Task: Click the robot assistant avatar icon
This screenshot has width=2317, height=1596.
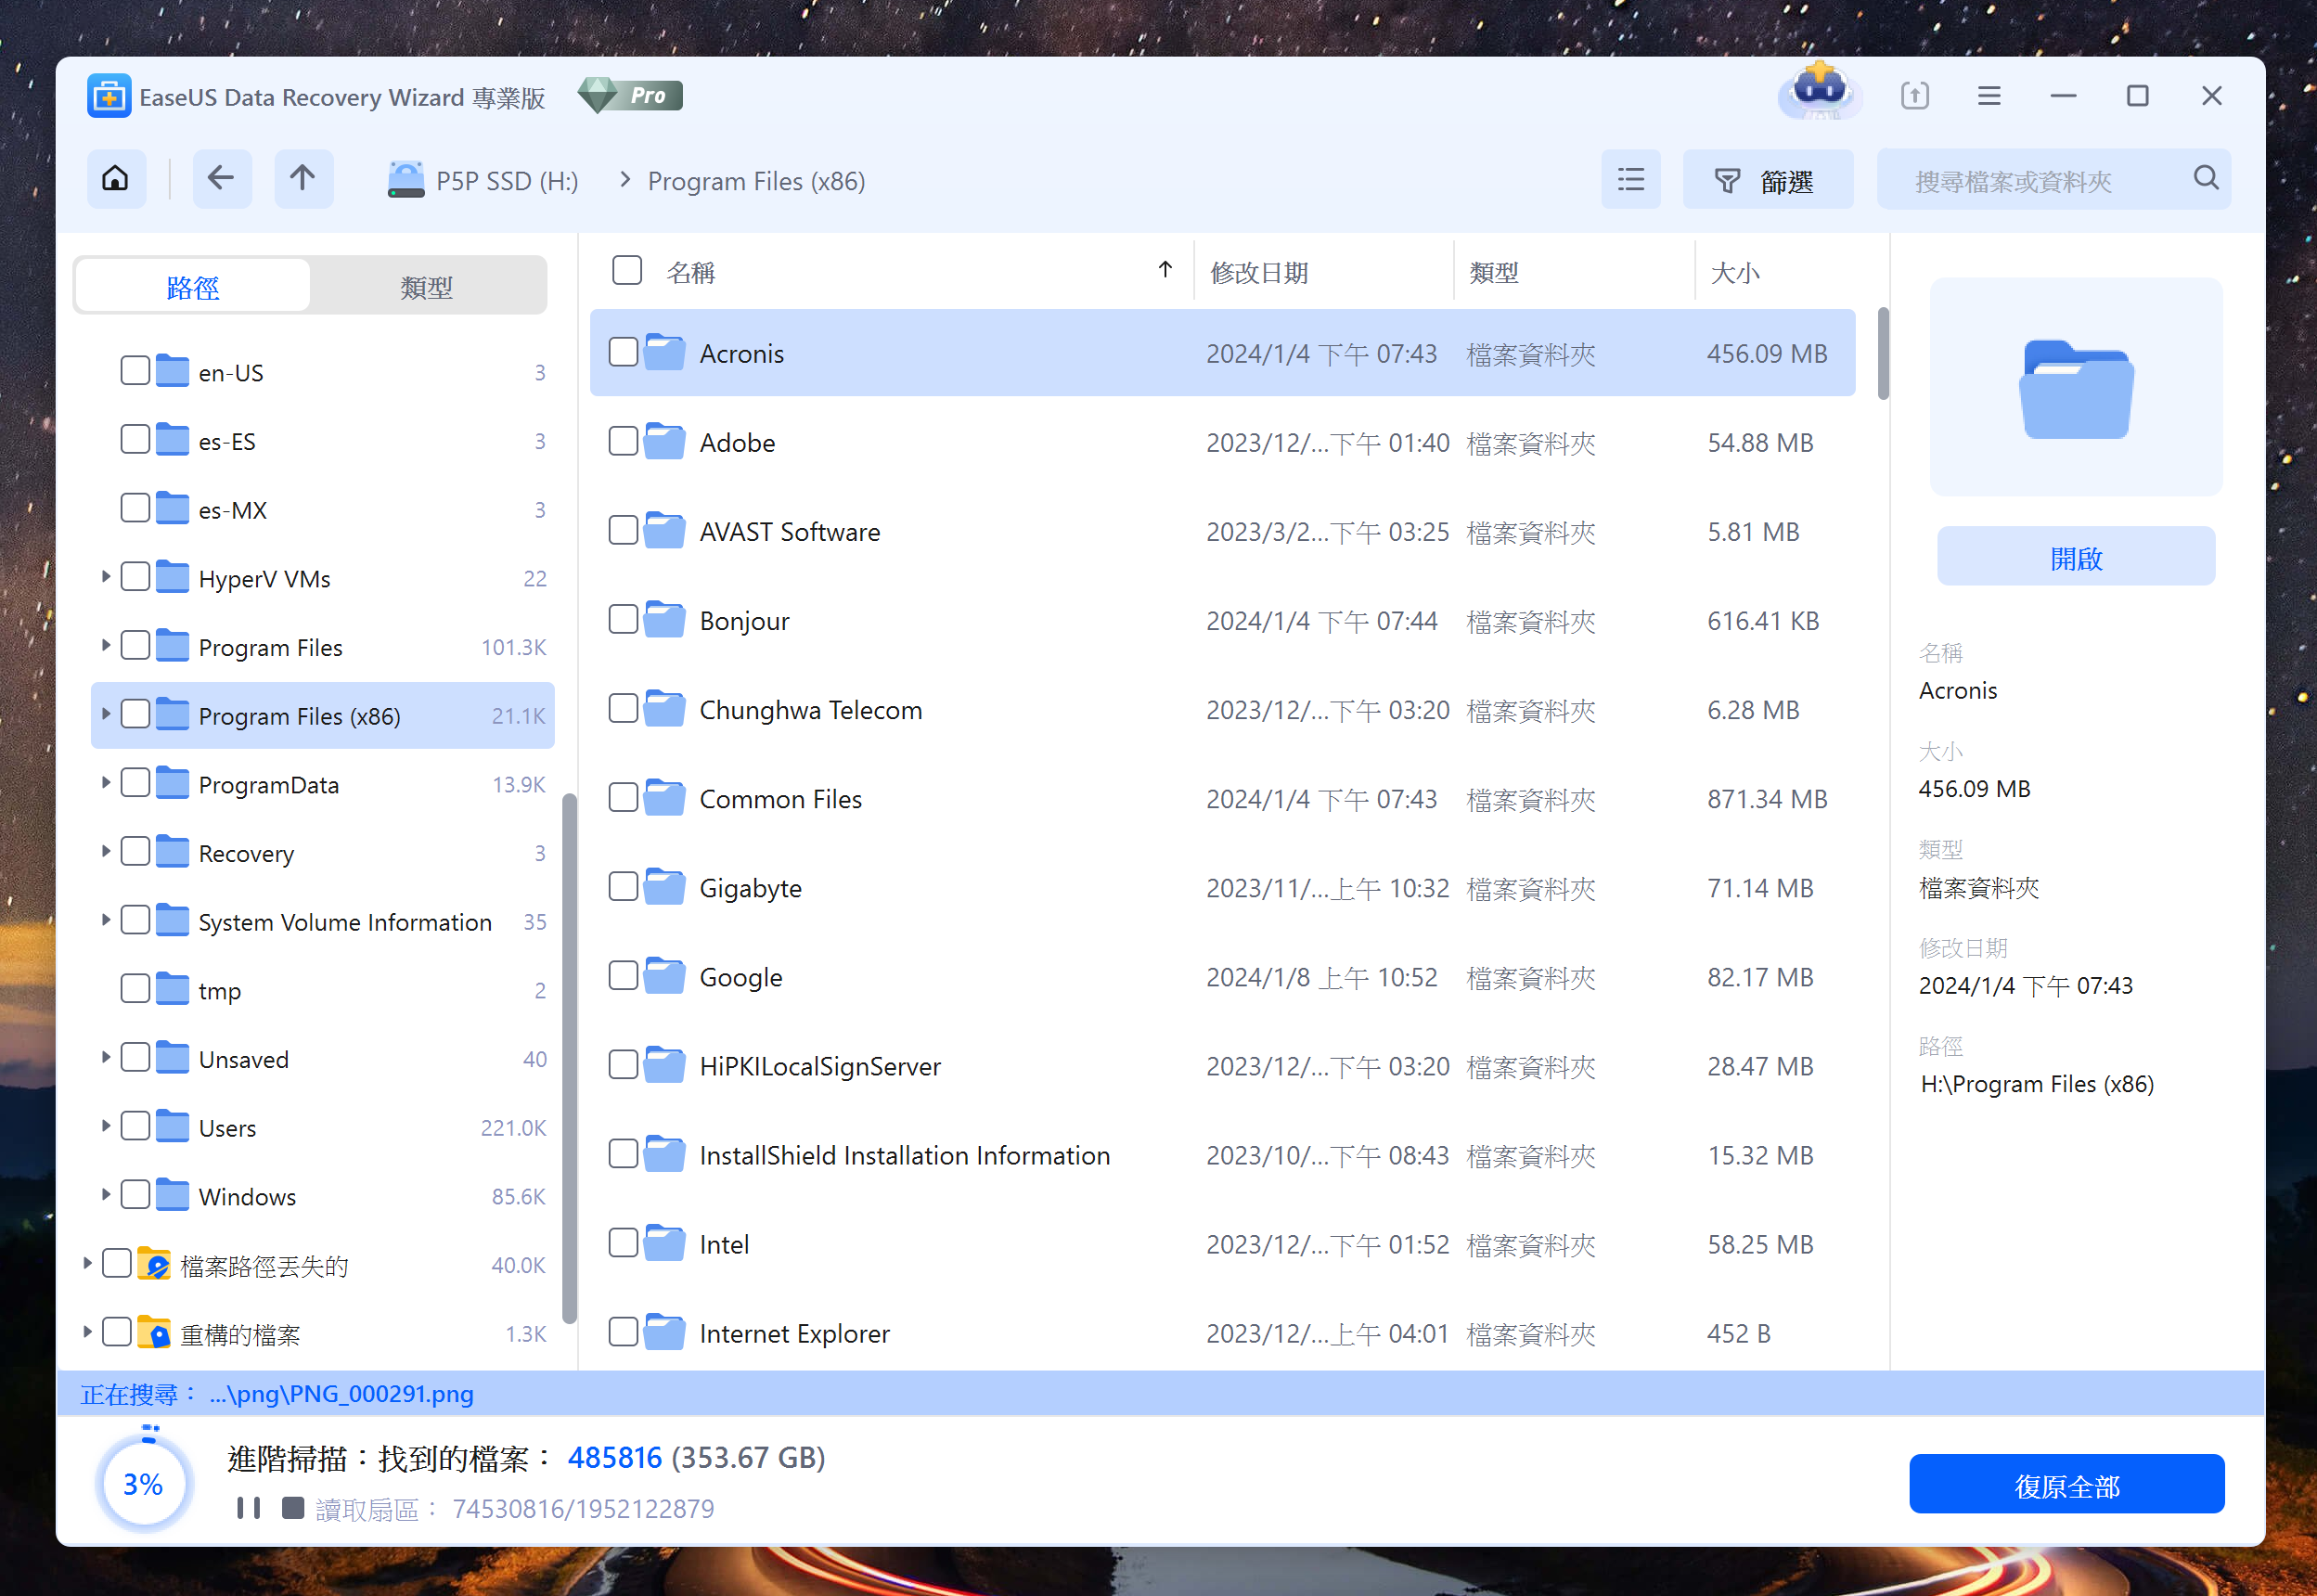Action: tap(1820, 92)
